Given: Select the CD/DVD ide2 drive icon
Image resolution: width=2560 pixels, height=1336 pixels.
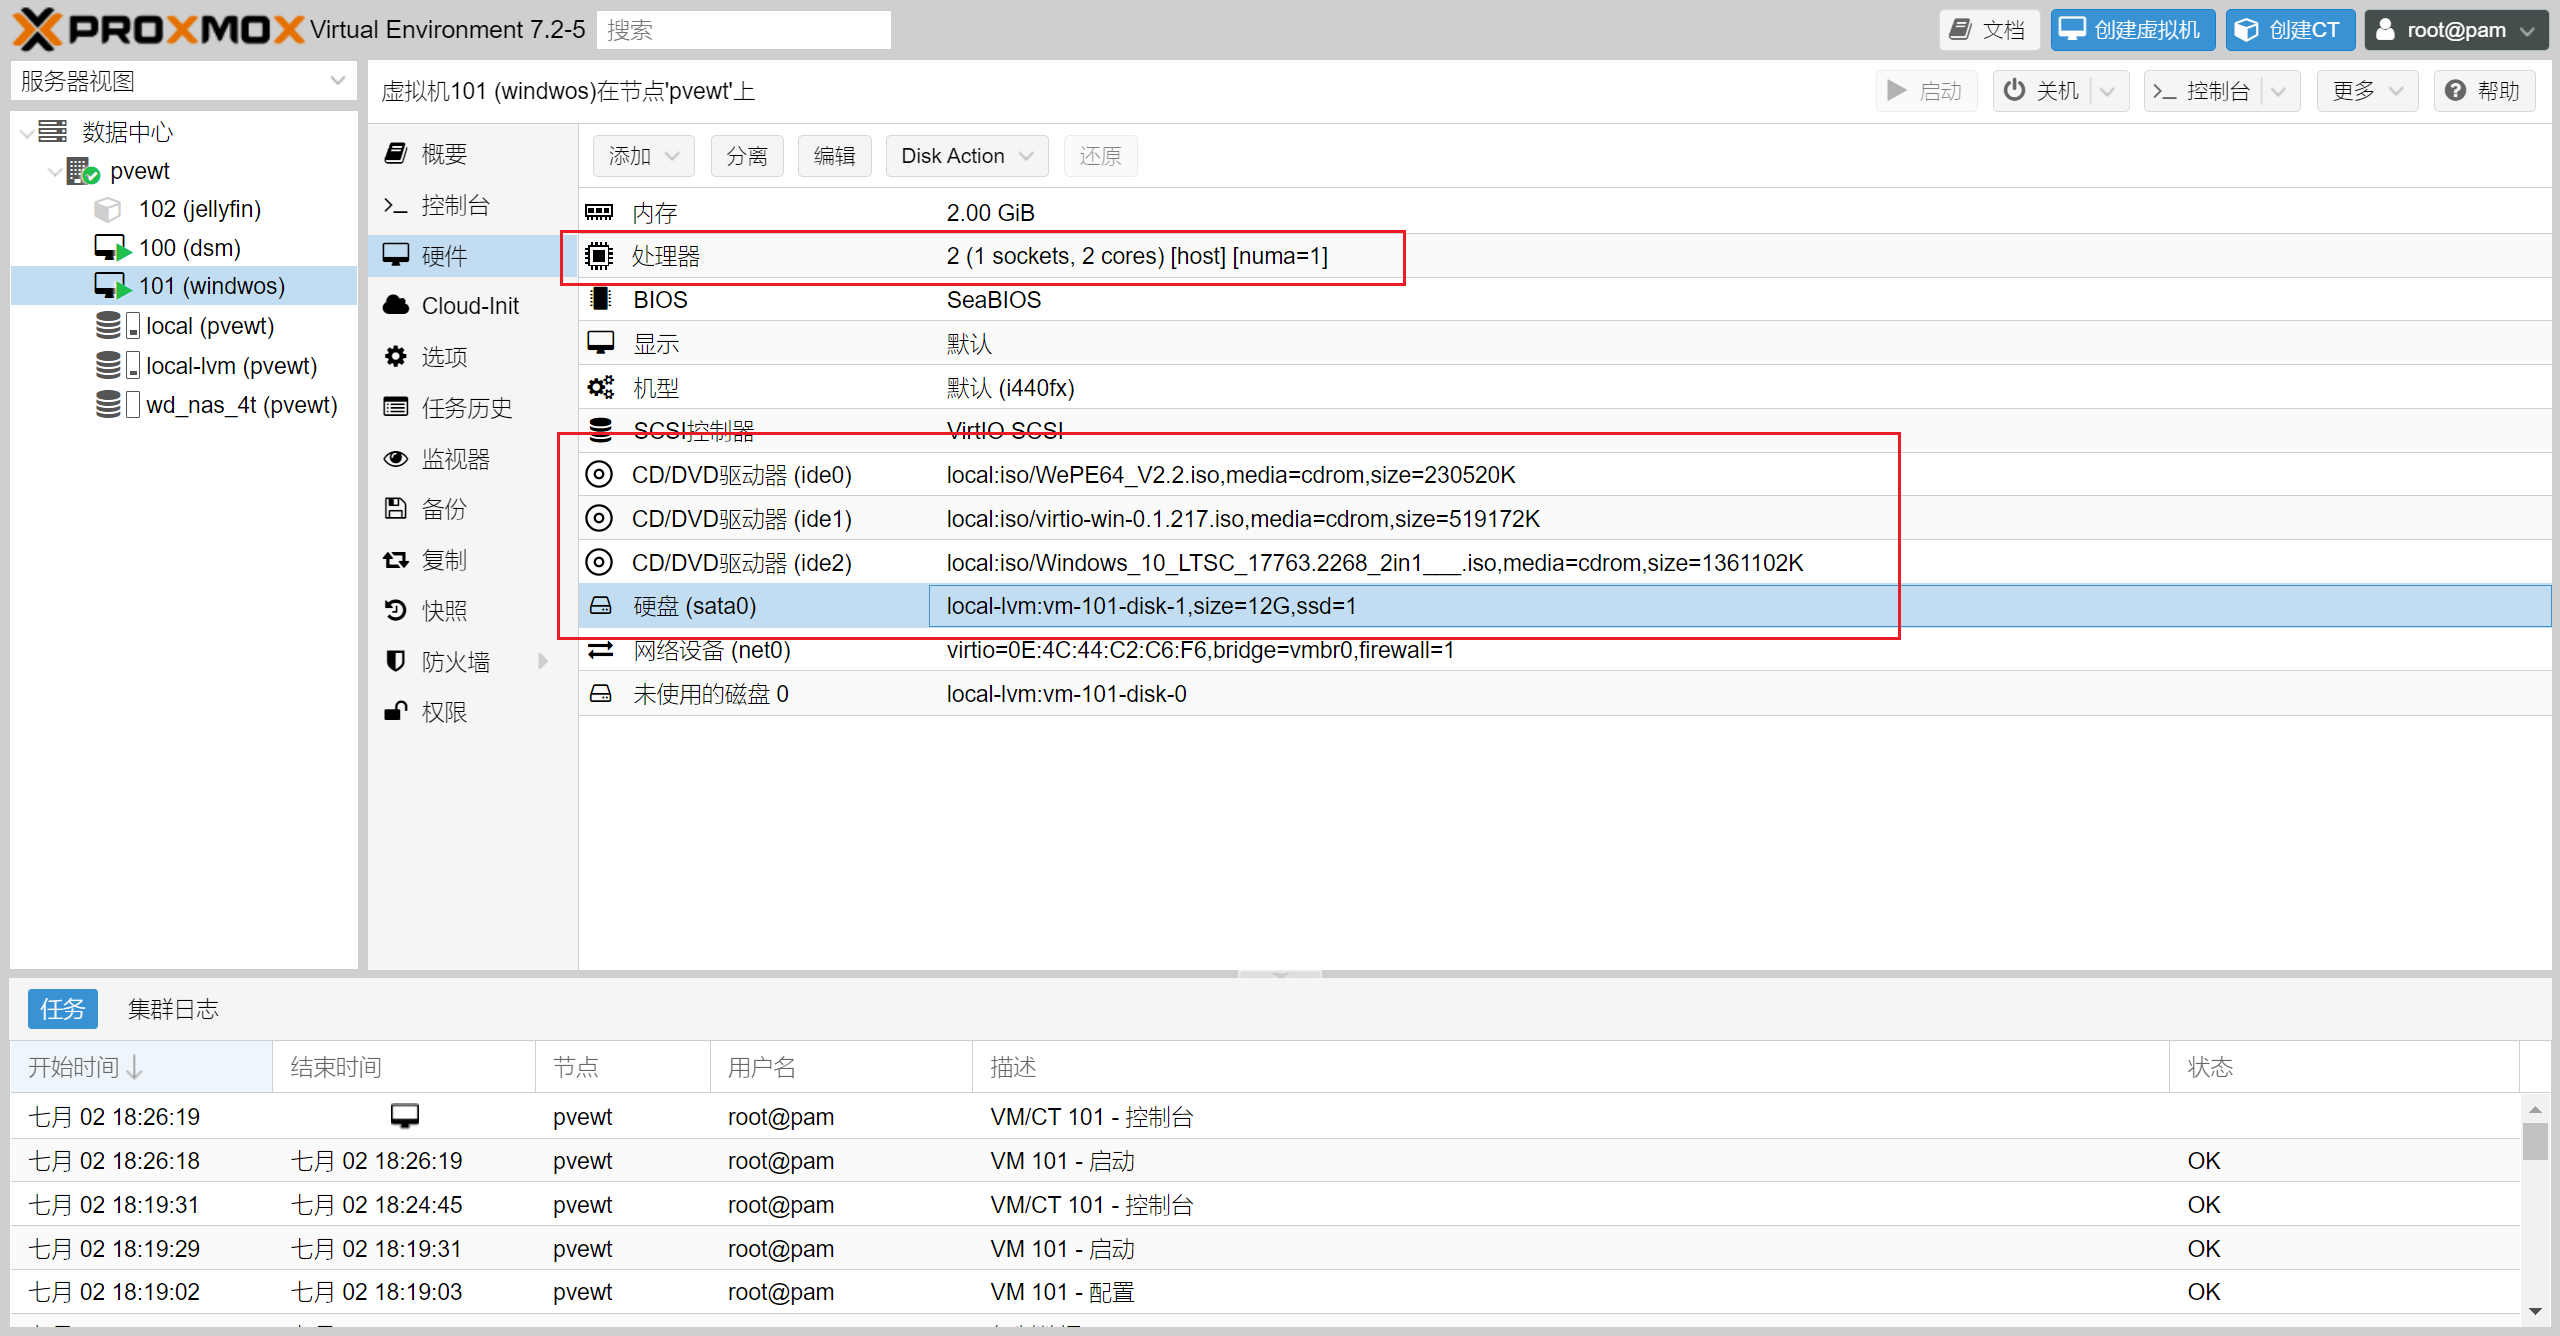Looking at the screenshot, I should click(599, 562).
